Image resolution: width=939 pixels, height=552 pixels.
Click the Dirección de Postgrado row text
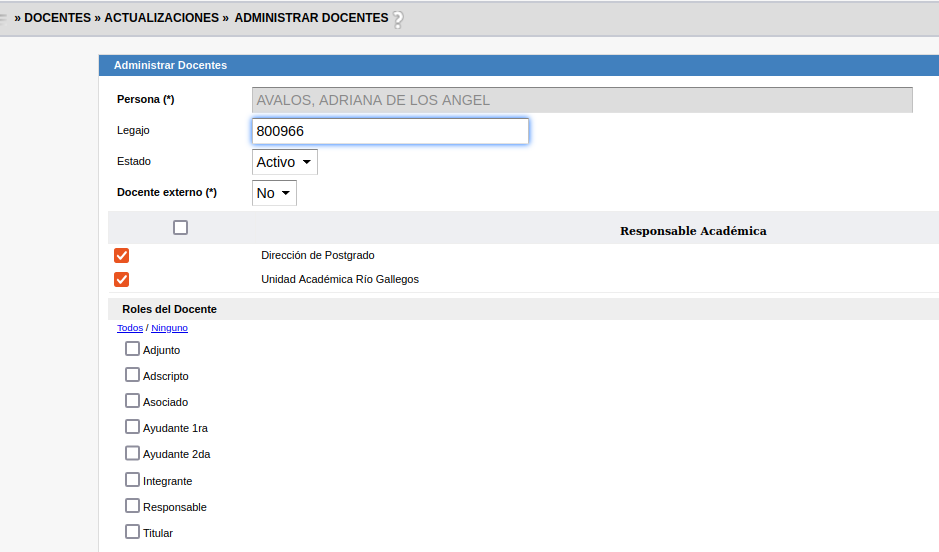[317, 256]
